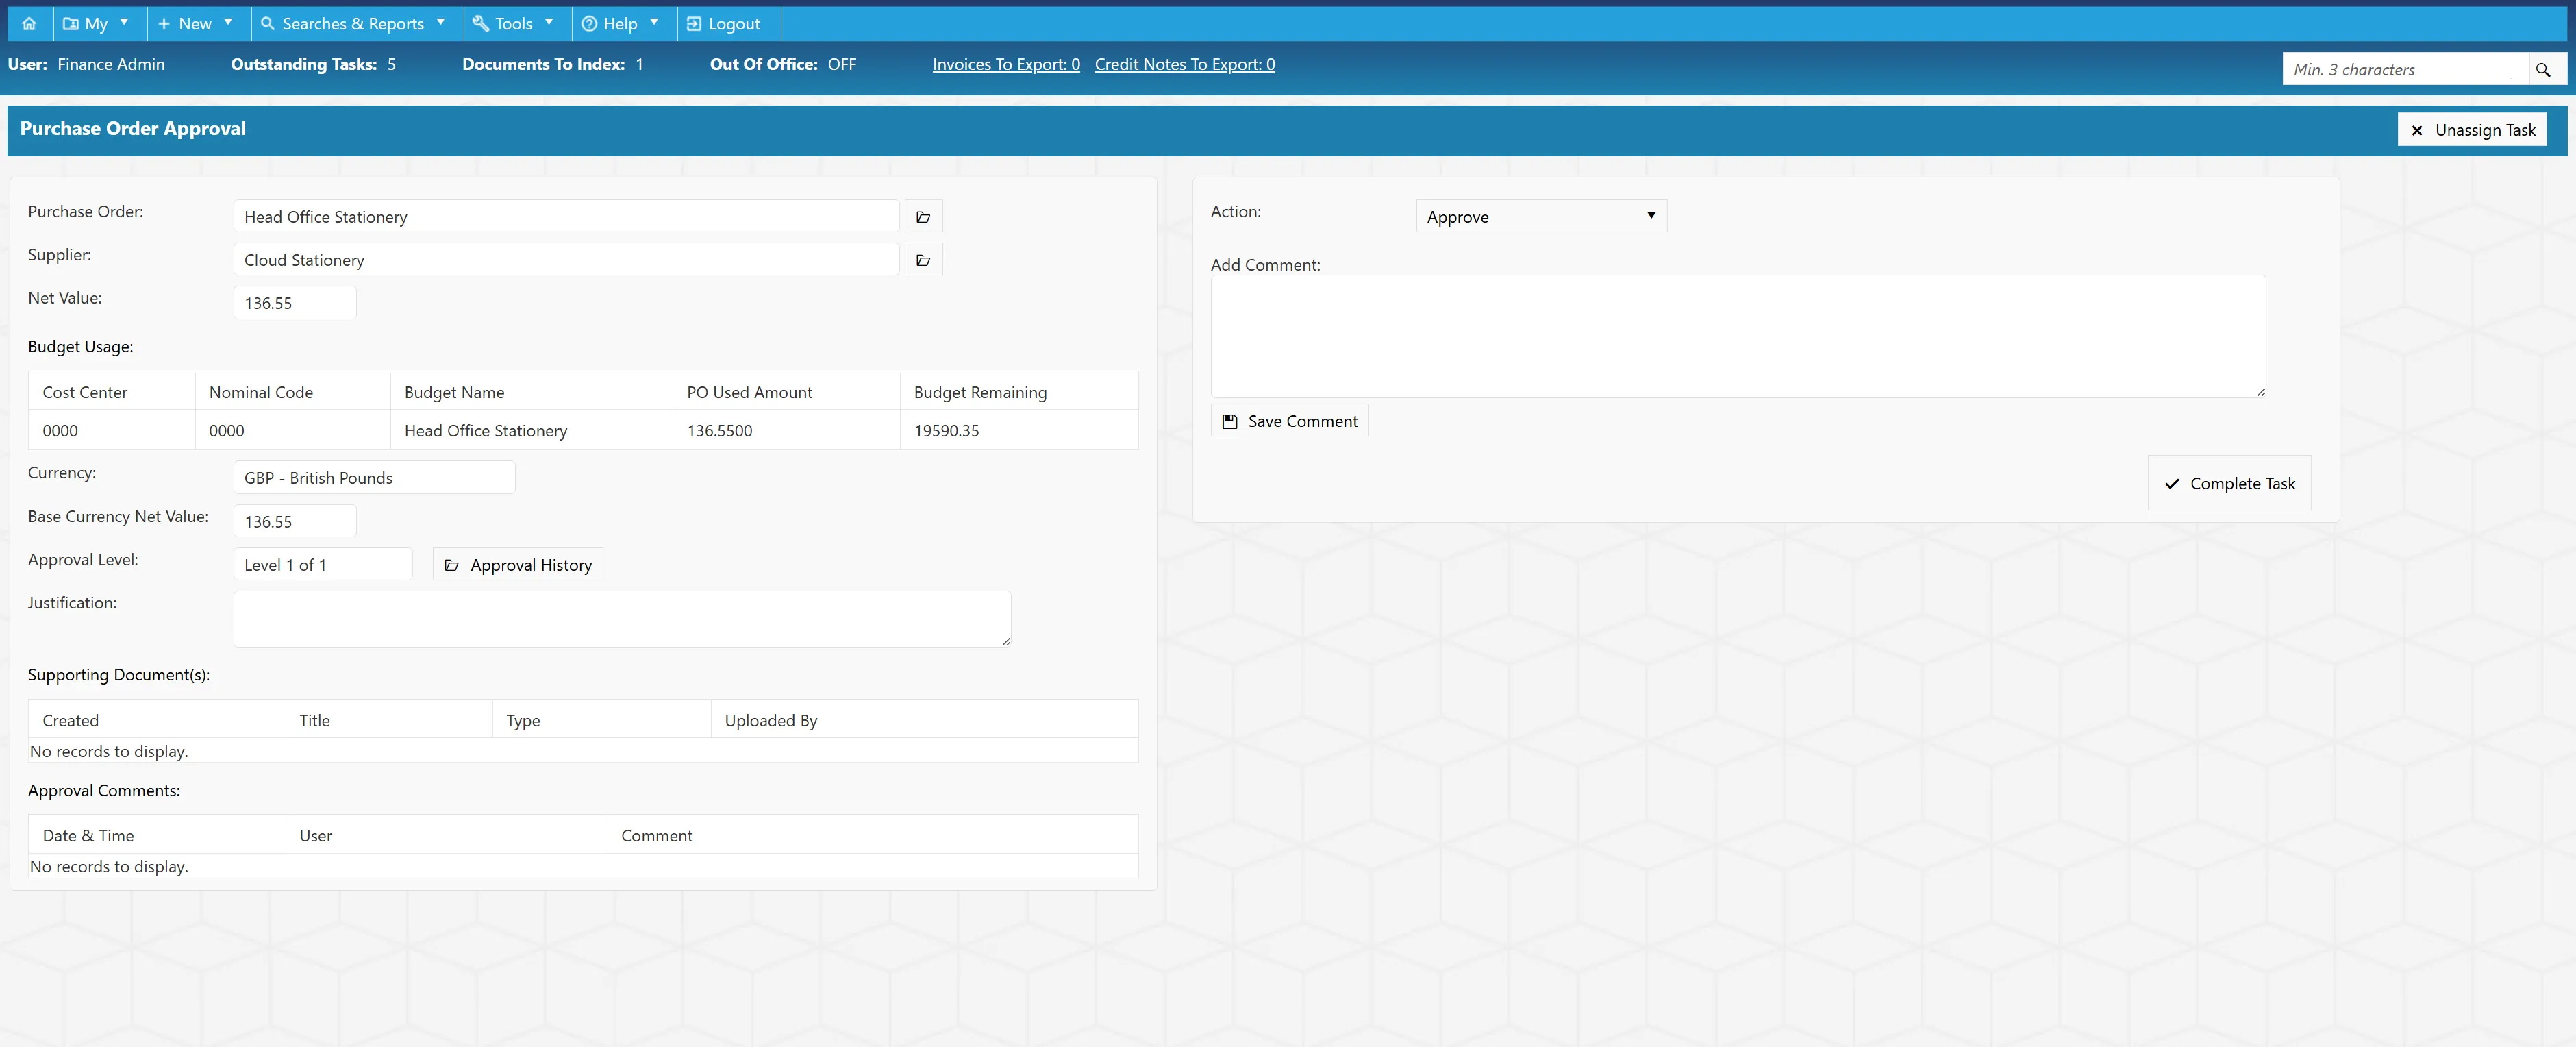The width and height of the screenshot is (2576, 1047).
Task: Open the Credit Notes To Export link
Action: [1184, 64]
